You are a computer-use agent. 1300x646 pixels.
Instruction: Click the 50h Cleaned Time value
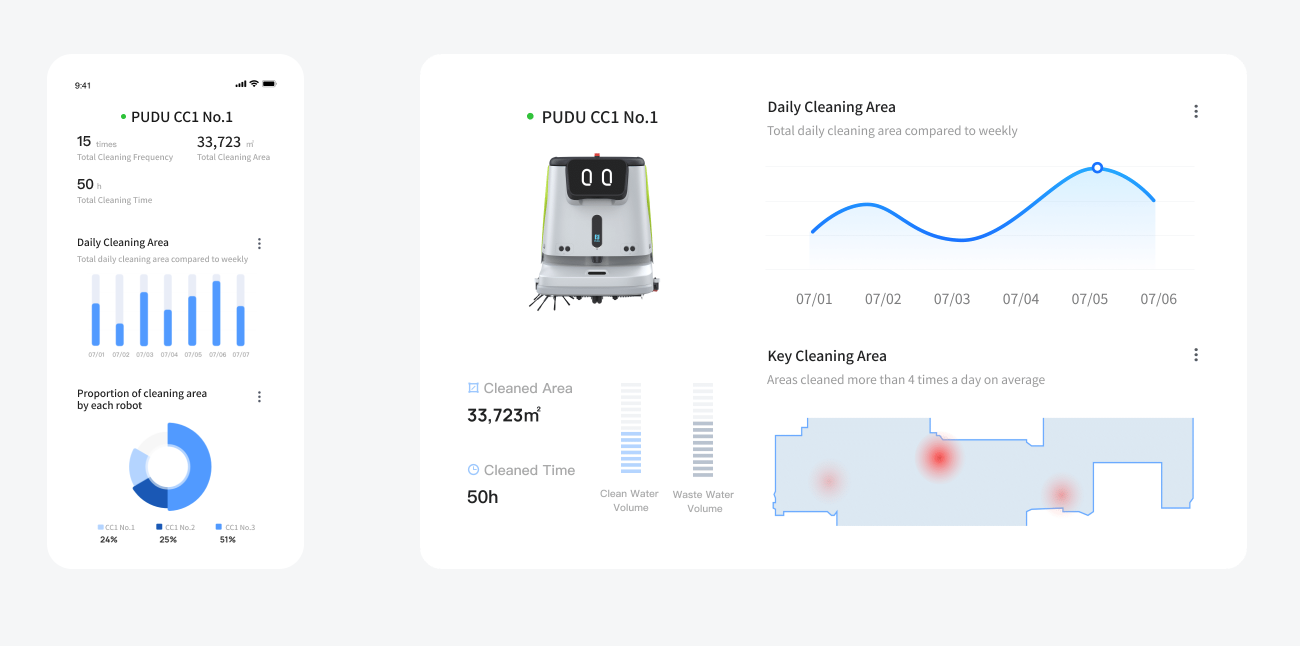tap(483, 496)
